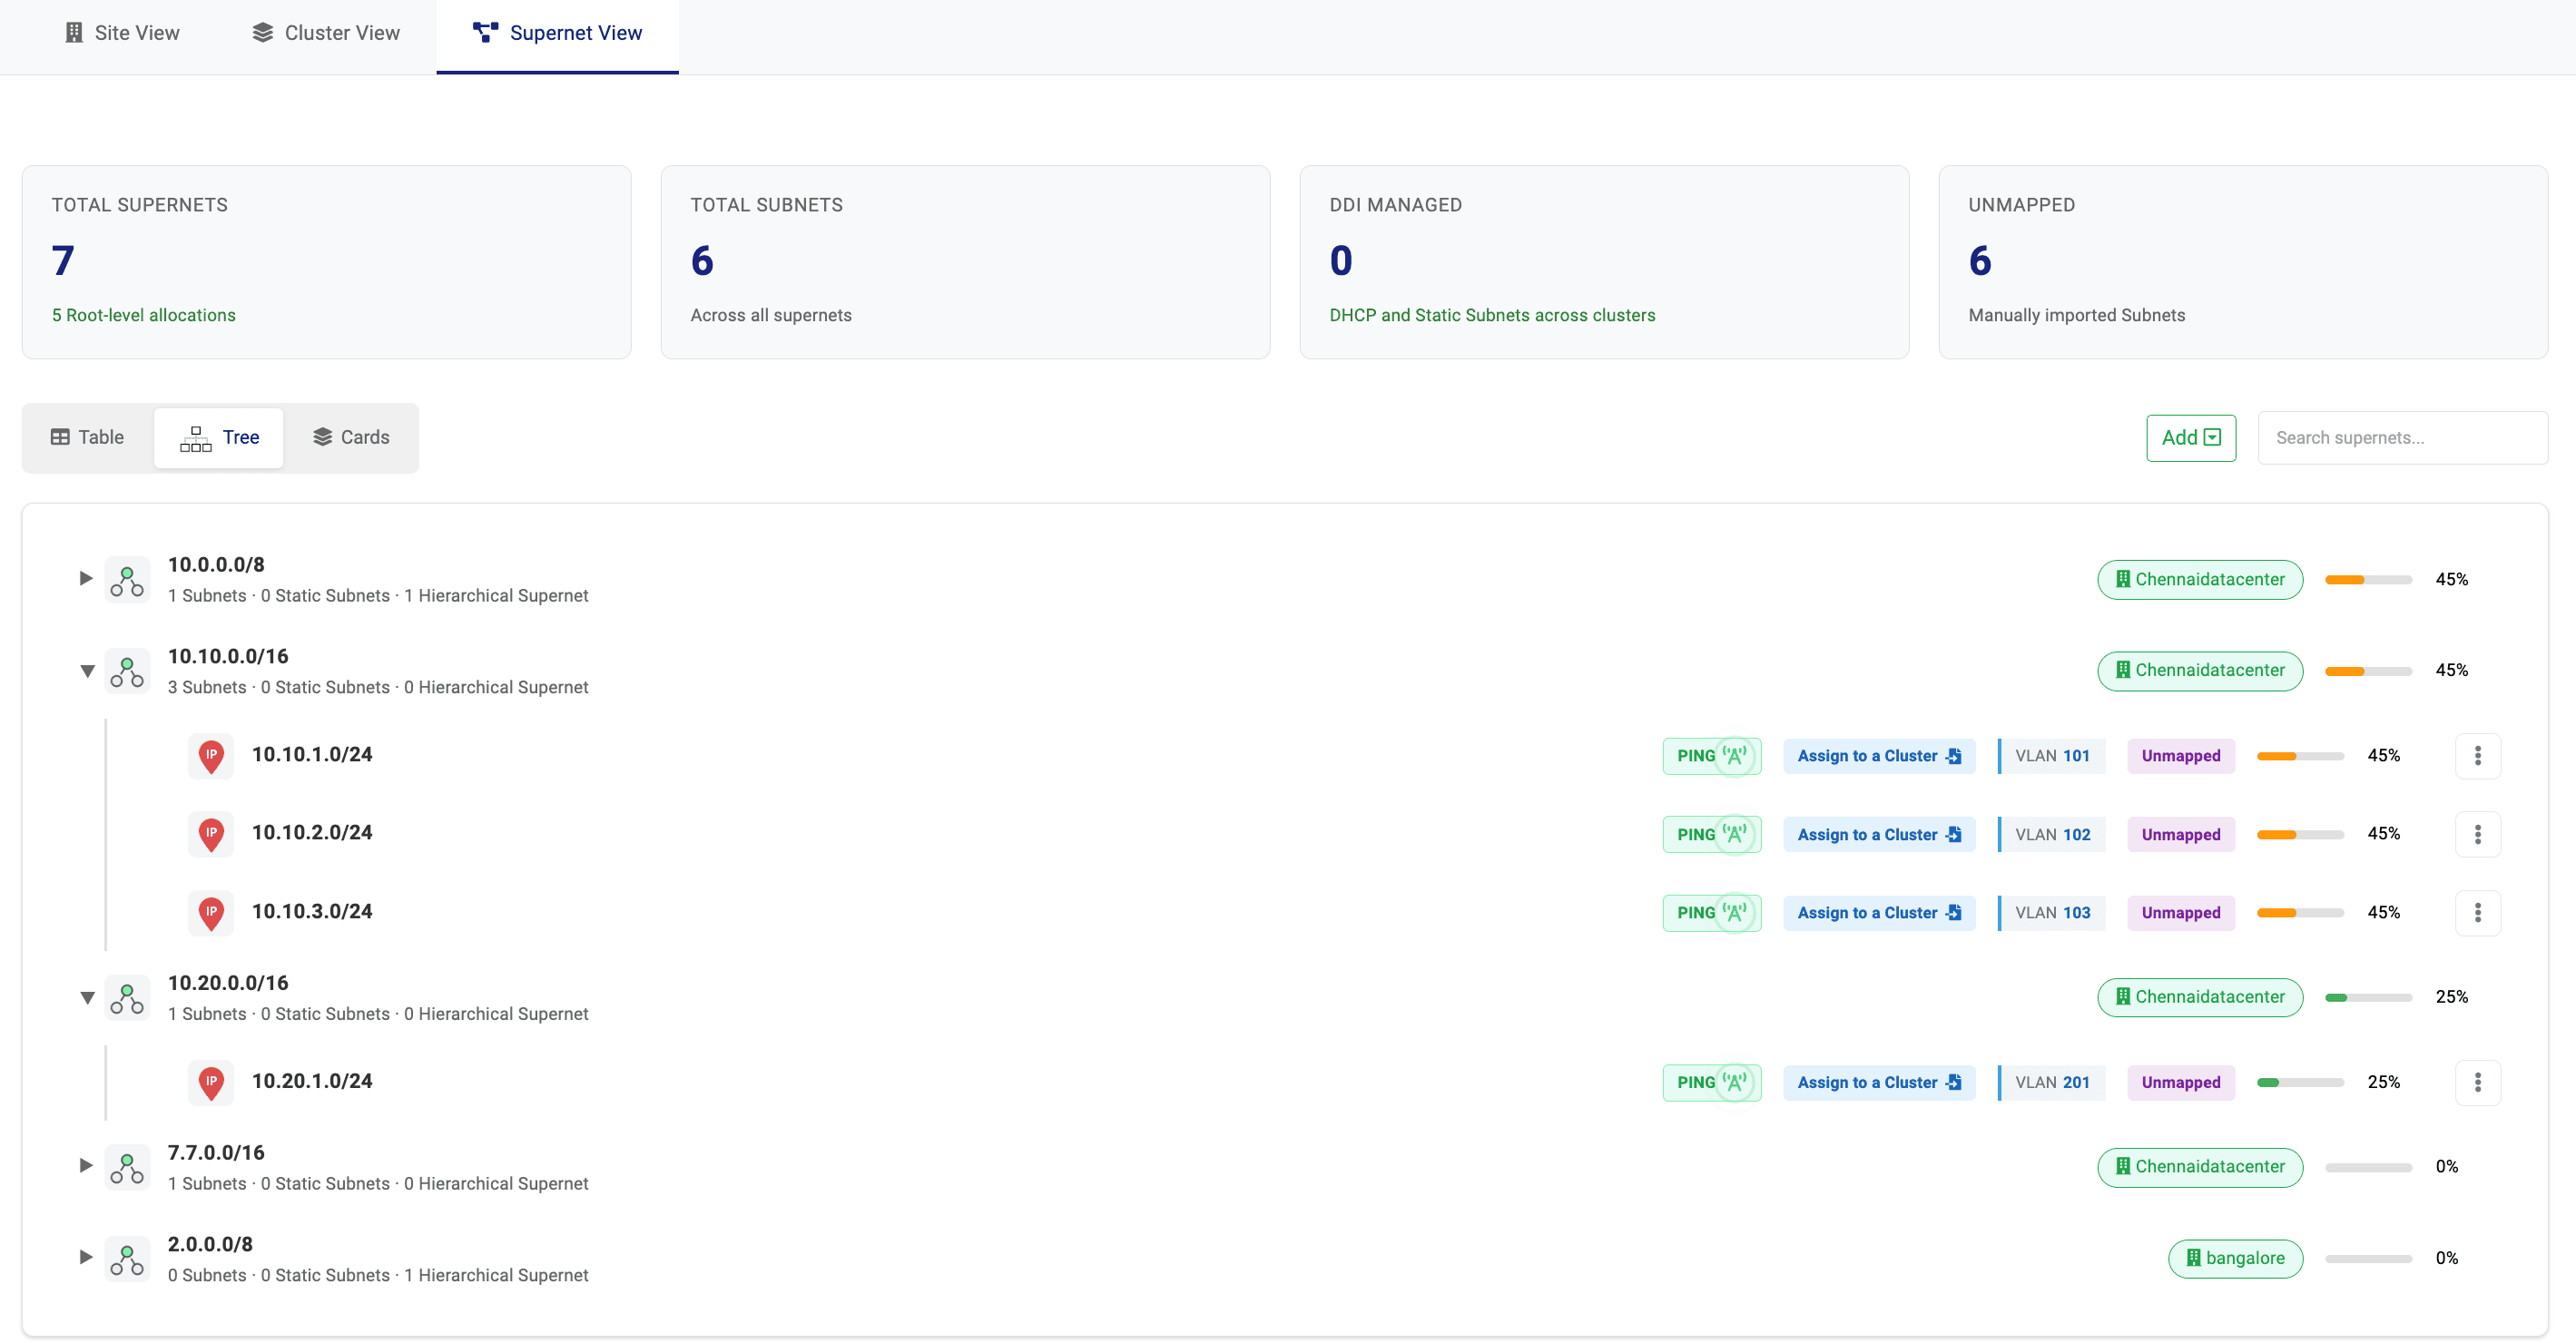
Task: Click the red IP pin icon for 10.20.1.0/24
Action: tap(211, 1082)
